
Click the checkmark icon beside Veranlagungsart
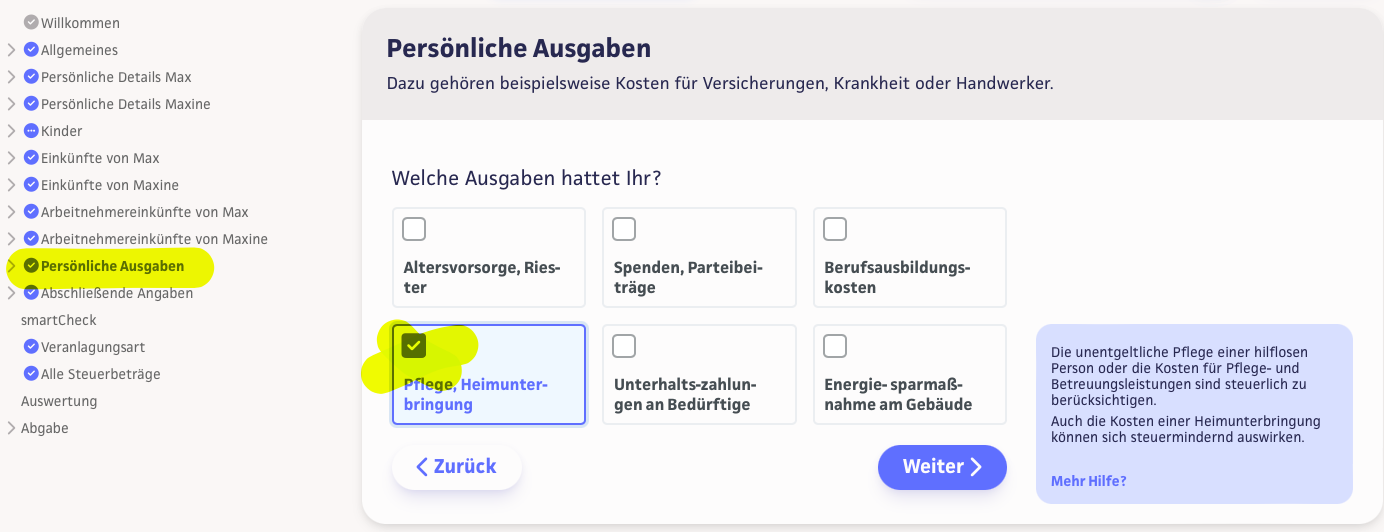(x=31, y=347)
